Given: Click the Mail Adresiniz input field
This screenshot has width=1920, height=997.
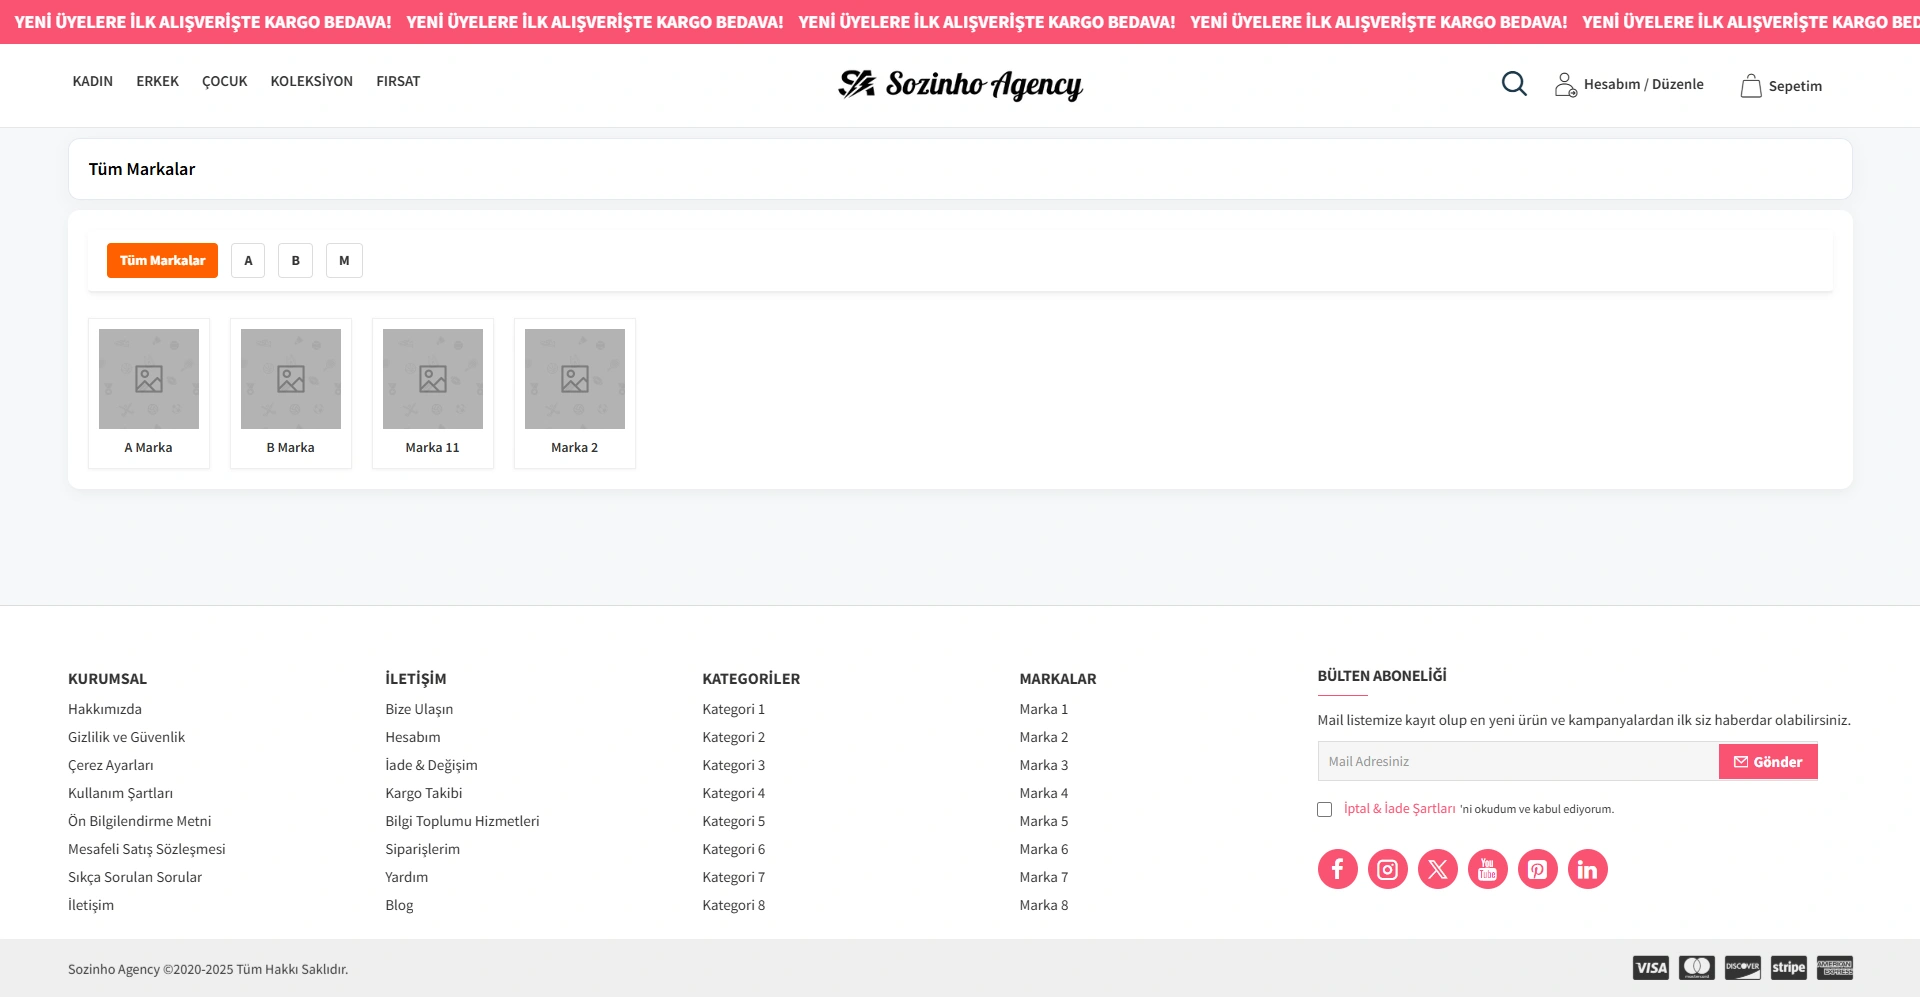Looking at the screenshot, I should click(x=1517, y=762).
